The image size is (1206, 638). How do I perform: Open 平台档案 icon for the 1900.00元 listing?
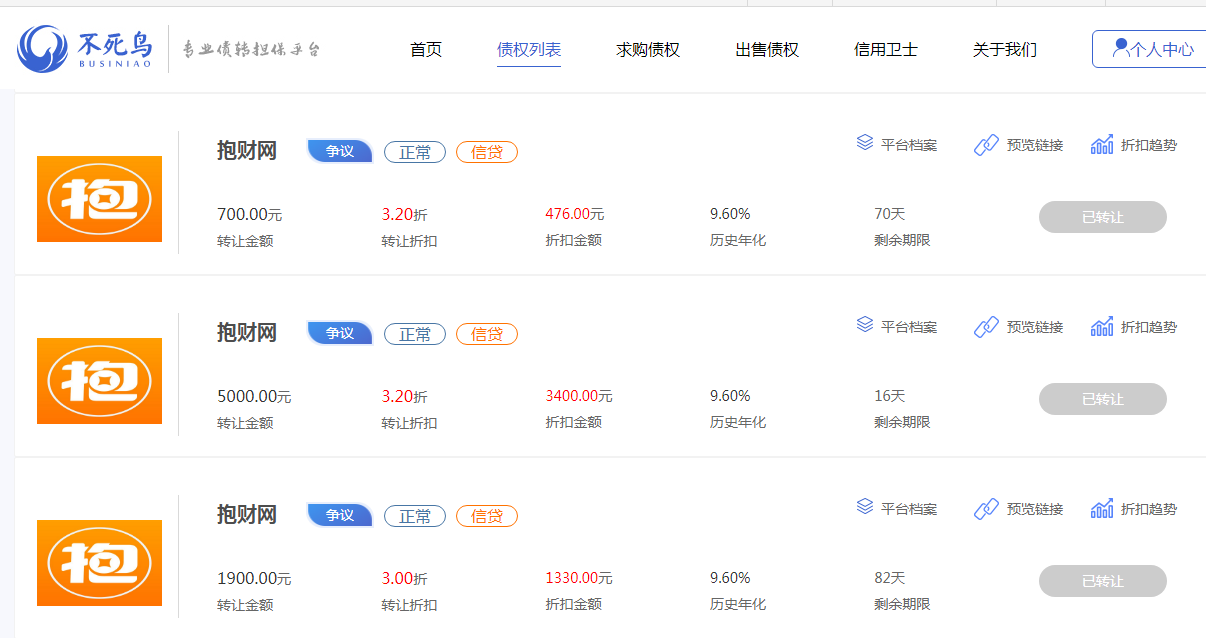click(x=865, y=507)
